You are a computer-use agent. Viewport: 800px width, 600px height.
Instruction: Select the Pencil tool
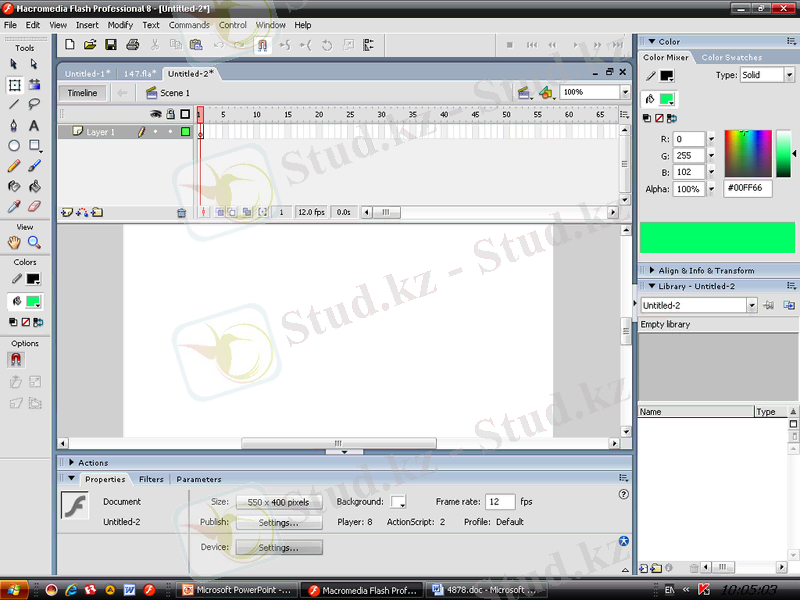click(x=14, y=166)
